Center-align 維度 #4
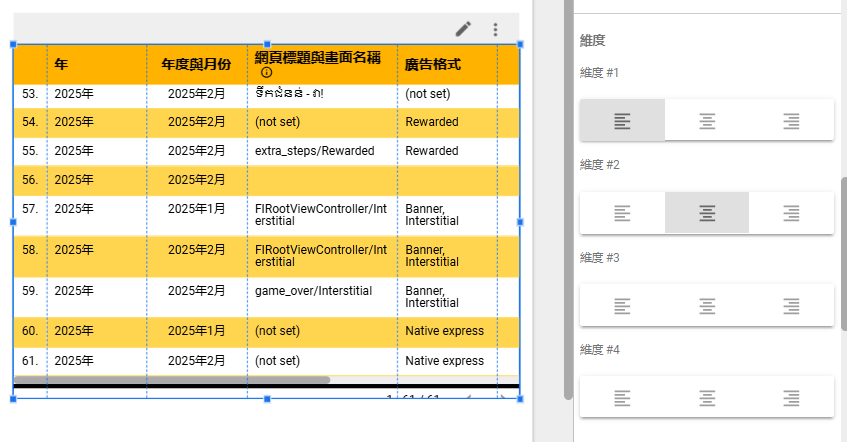The width and height of the screenshot is (847, 442). point(707,398)
